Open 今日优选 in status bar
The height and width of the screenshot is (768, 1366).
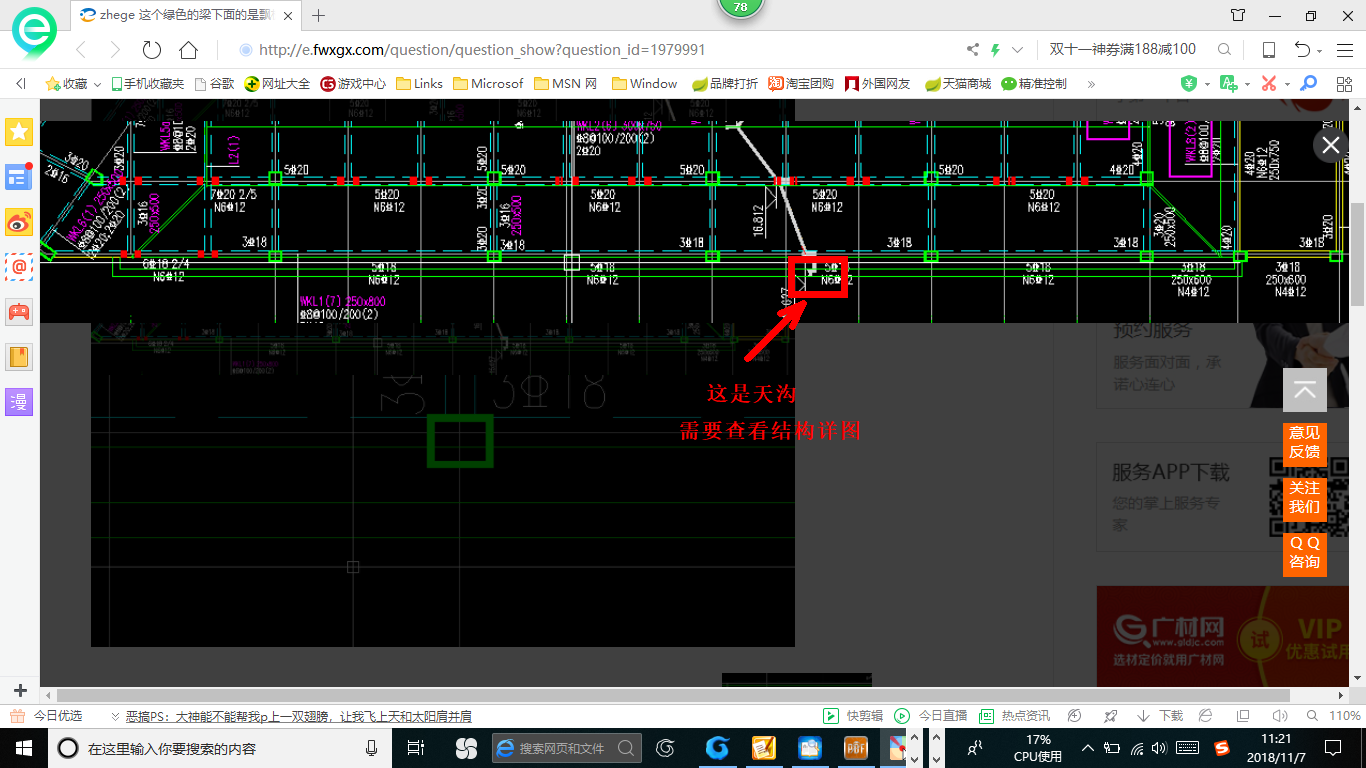coord(46,716)
